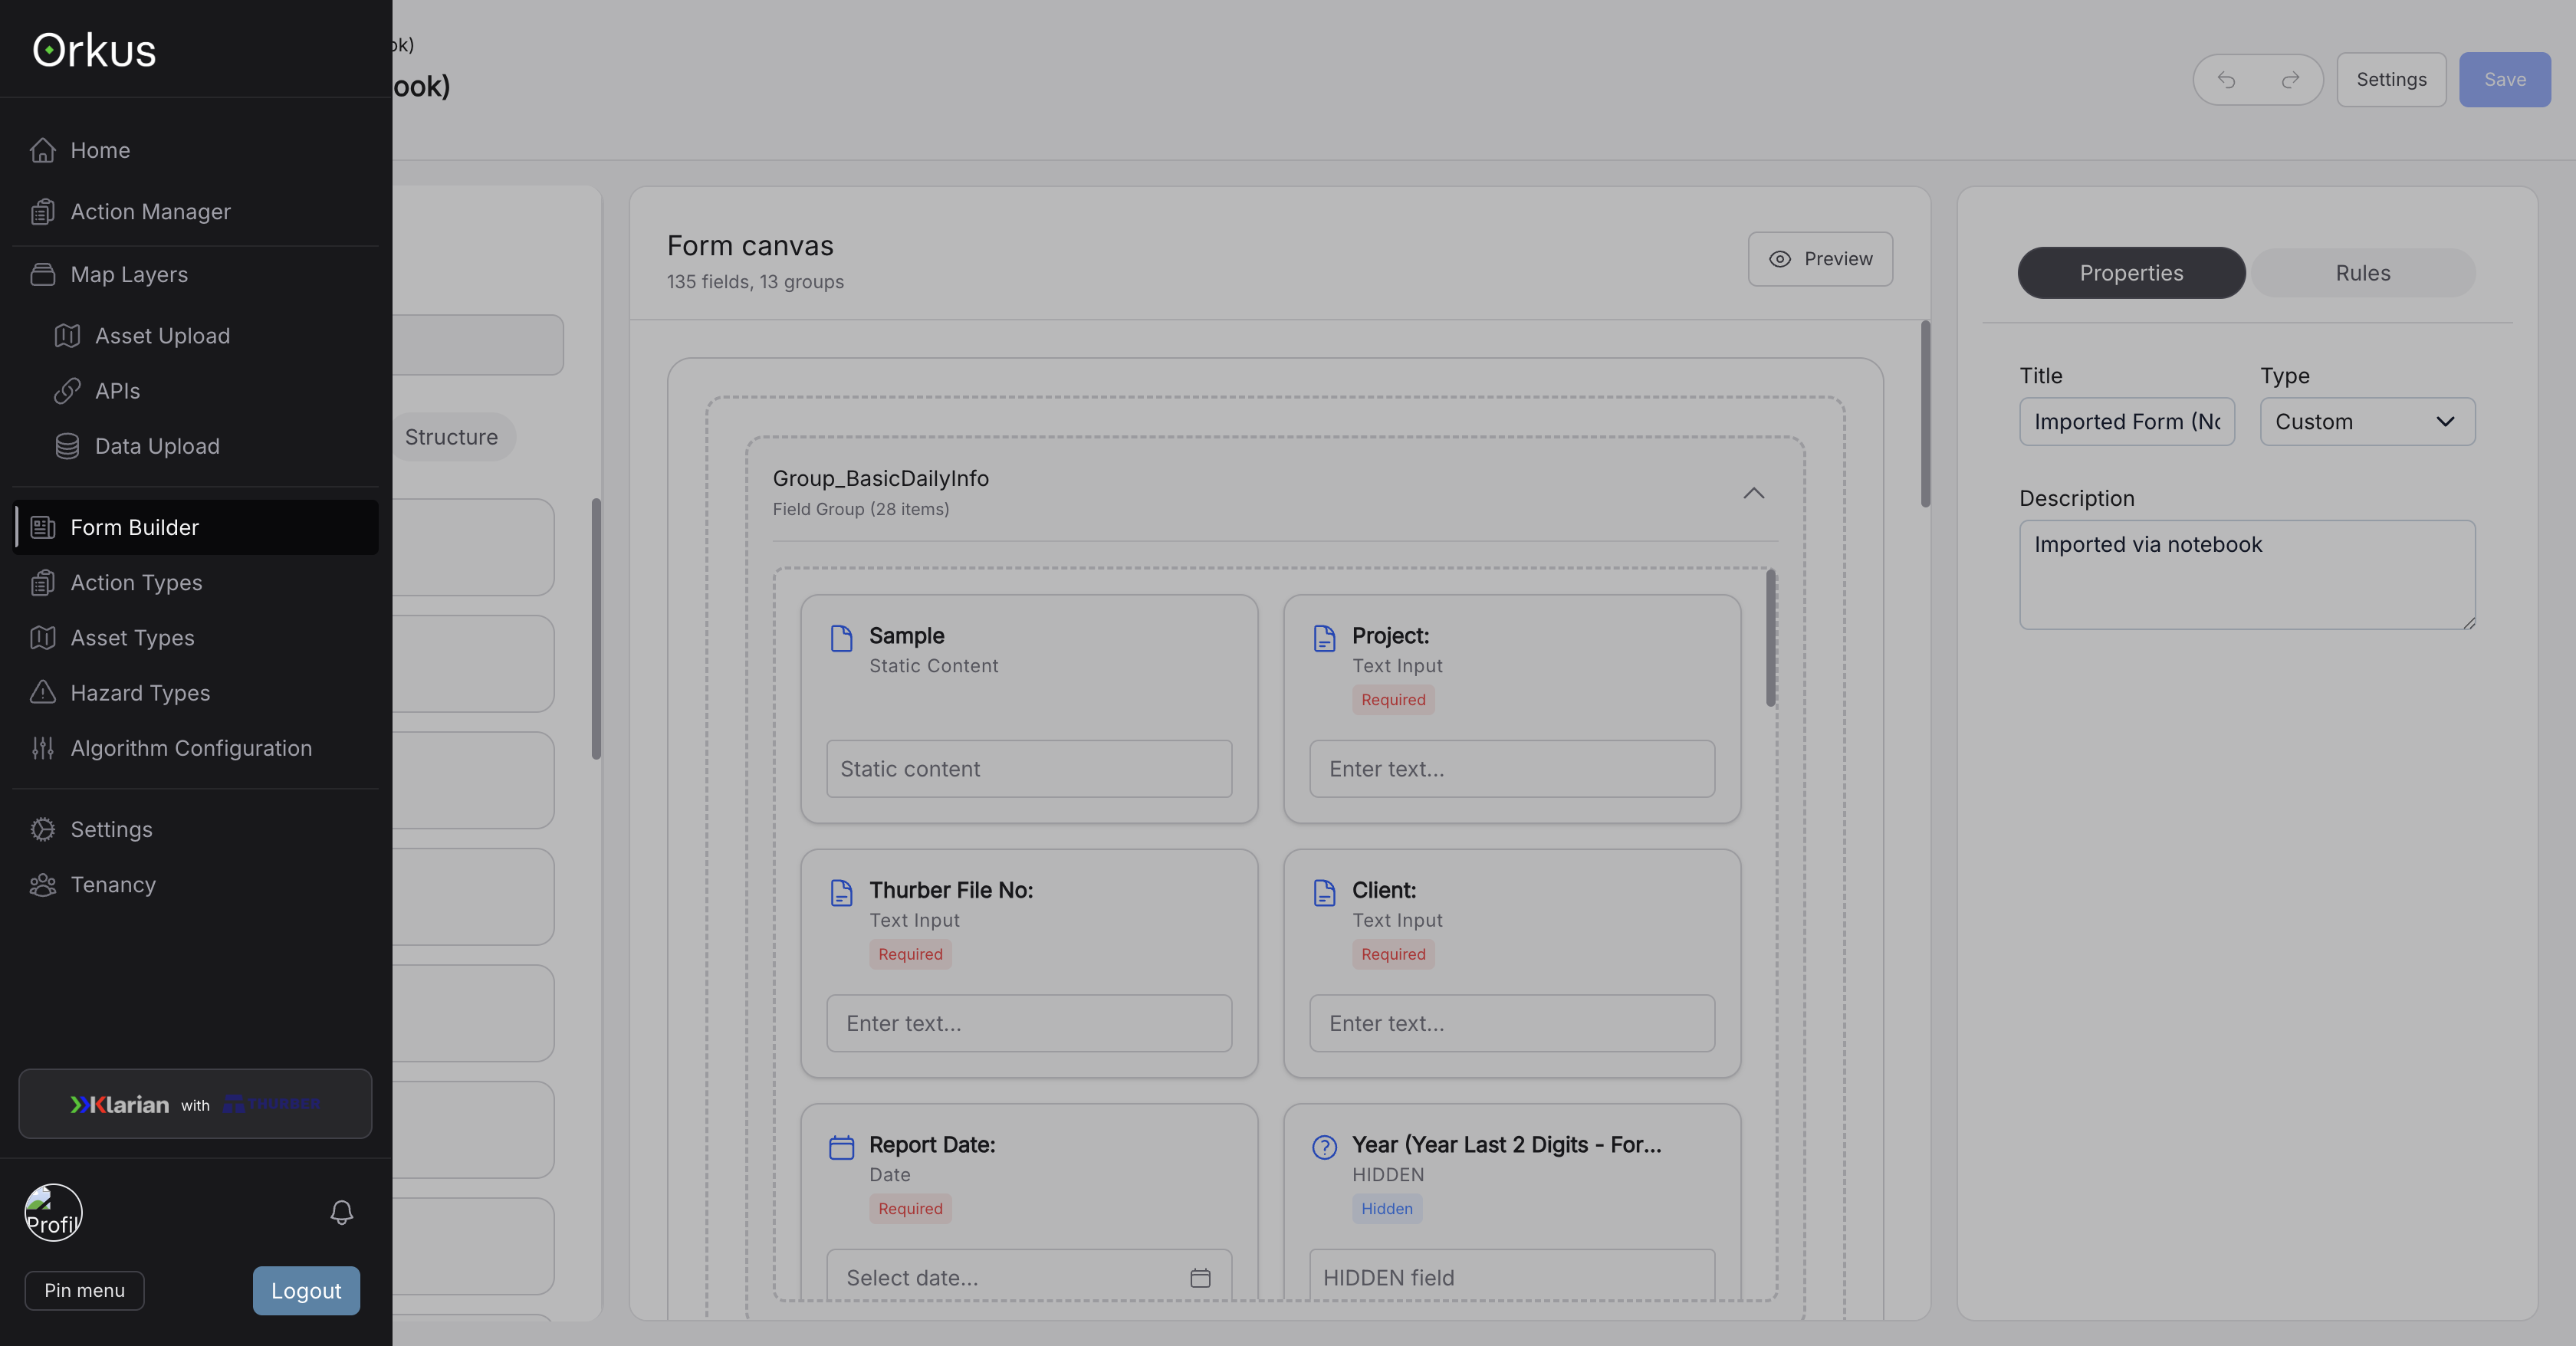Click the Description text area
The width and height of the screenshot is (2576, 1346).
tap(2246, 574)
